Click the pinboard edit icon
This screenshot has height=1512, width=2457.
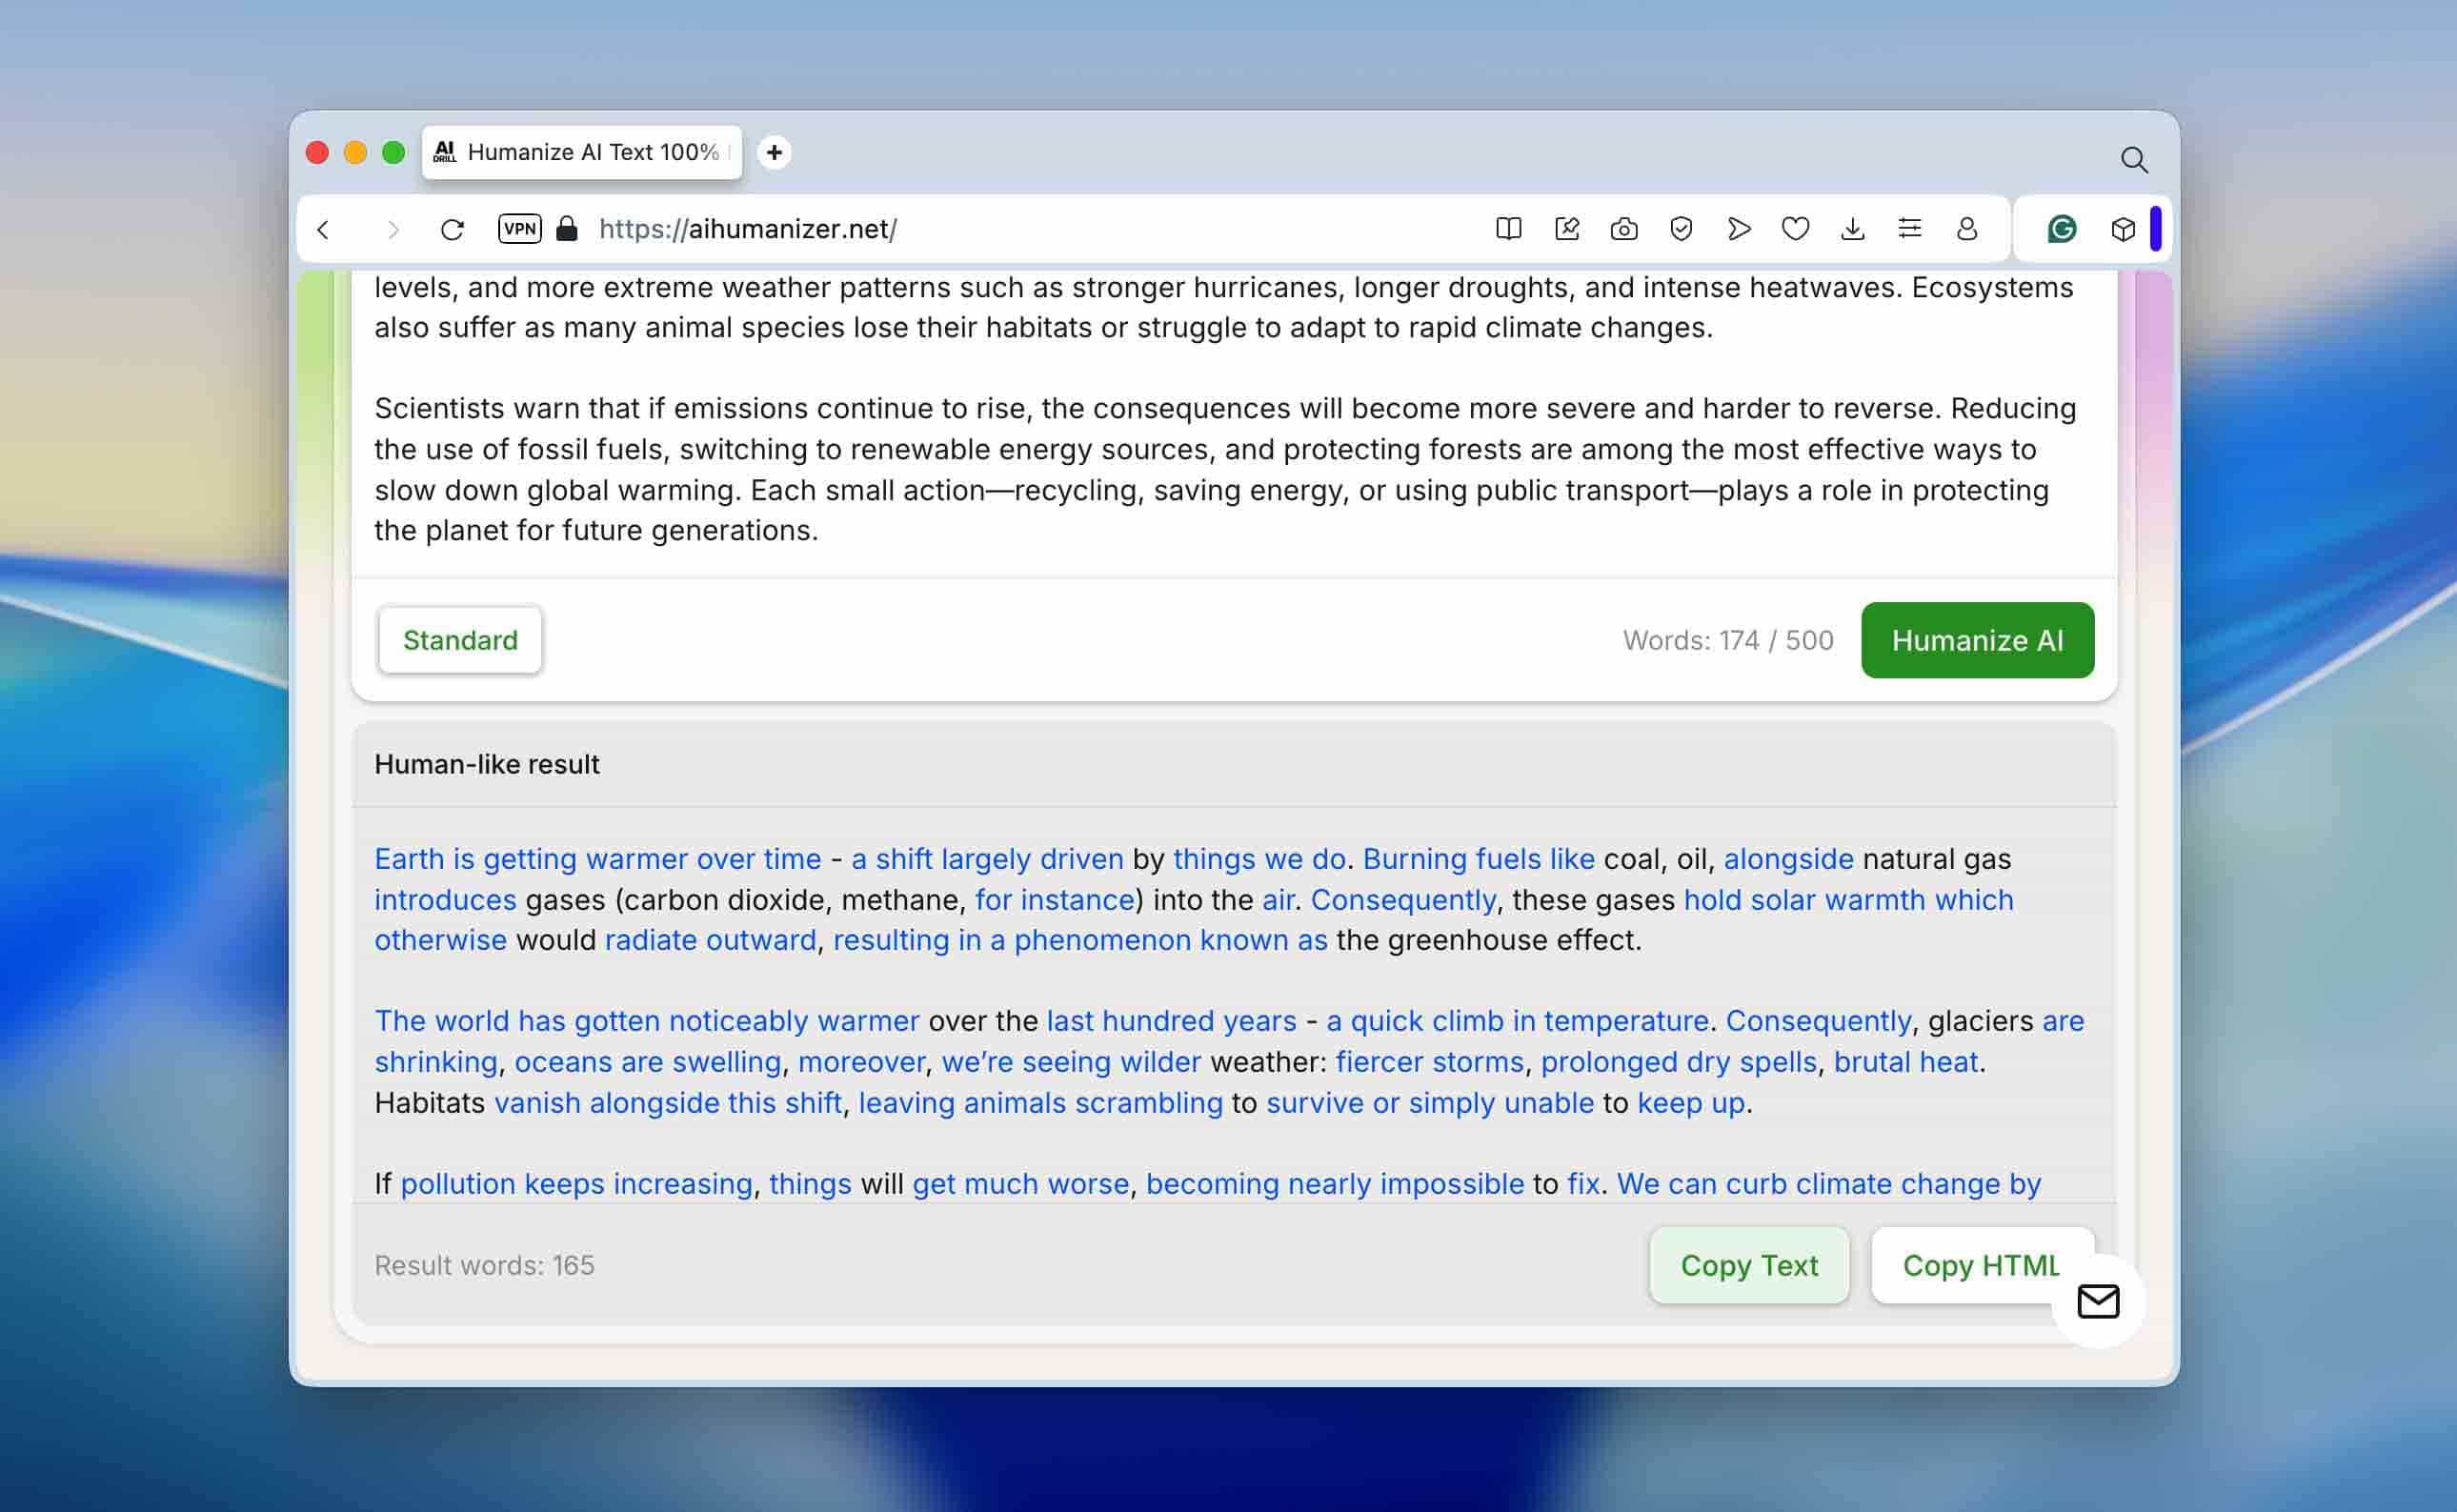(x=1567, y=229)
